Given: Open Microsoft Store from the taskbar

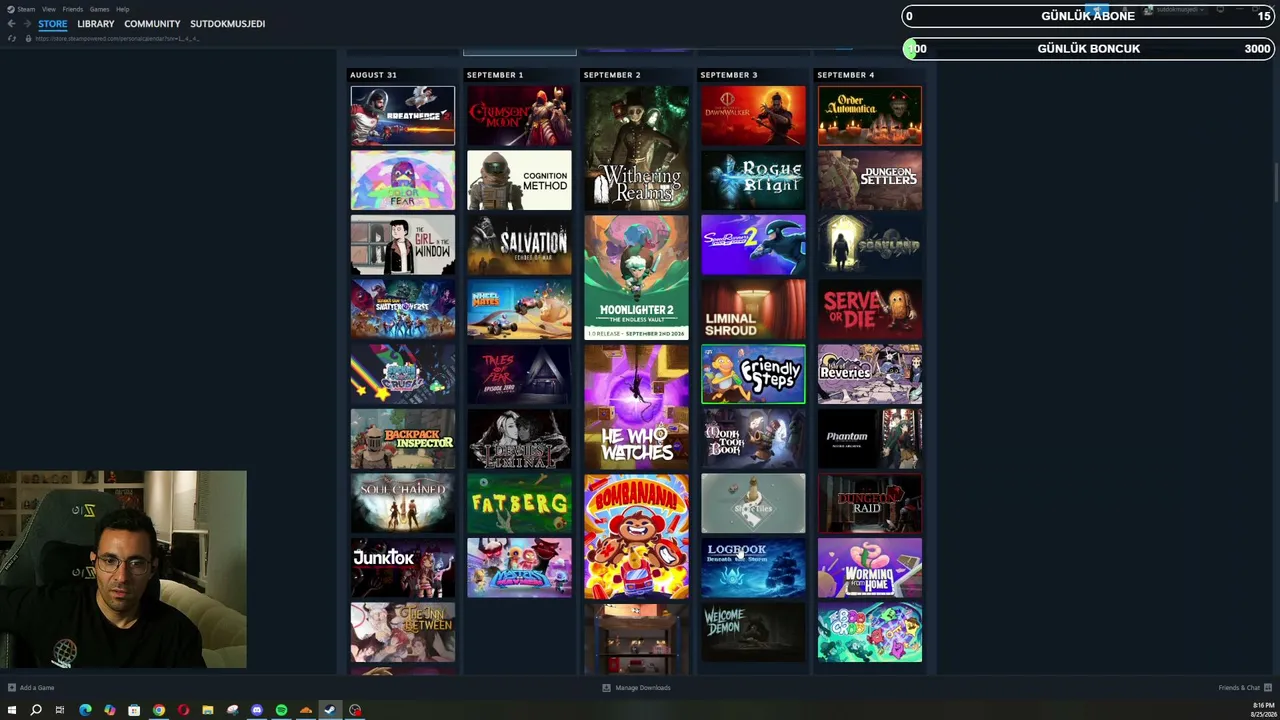Looking at the screenshot, I should 134,710.
